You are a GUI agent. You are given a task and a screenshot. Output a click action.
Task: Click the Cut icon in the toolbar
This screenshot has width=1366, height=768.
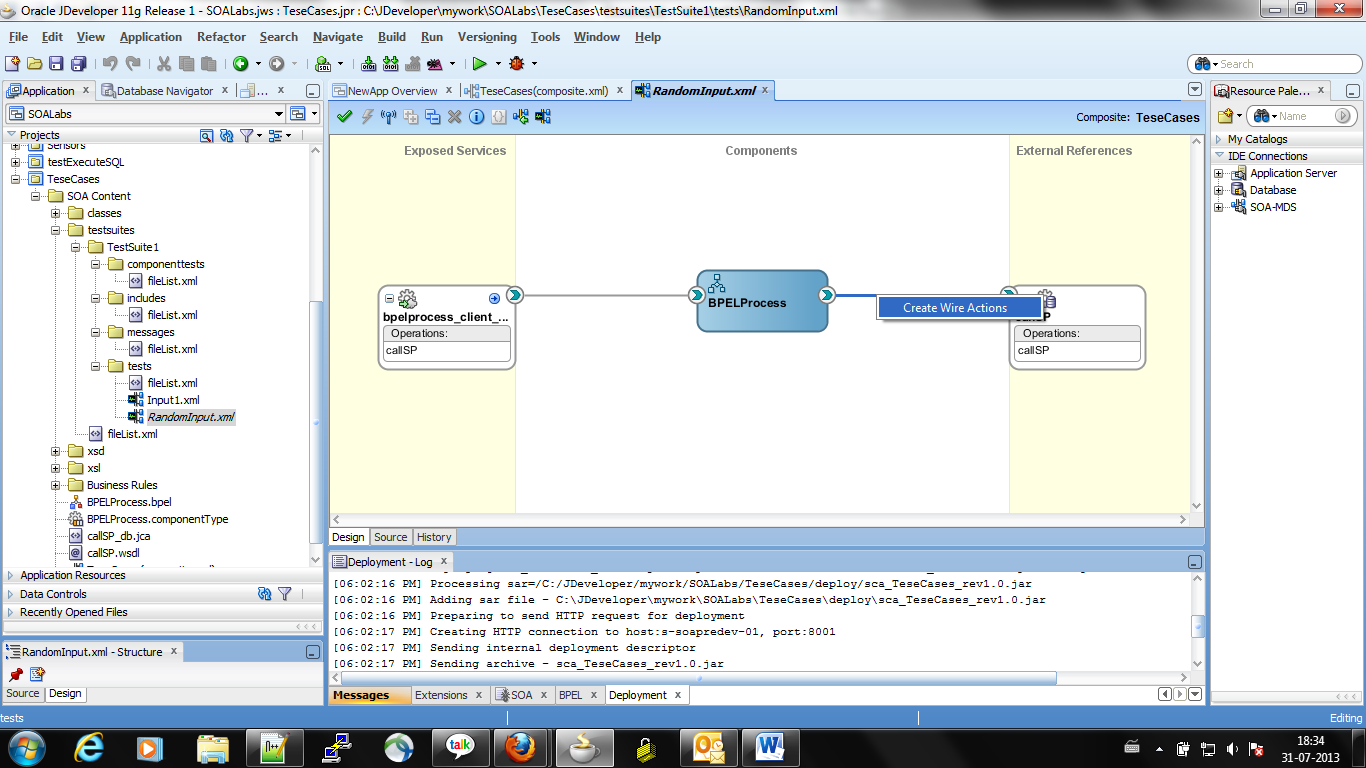point(164,63)
